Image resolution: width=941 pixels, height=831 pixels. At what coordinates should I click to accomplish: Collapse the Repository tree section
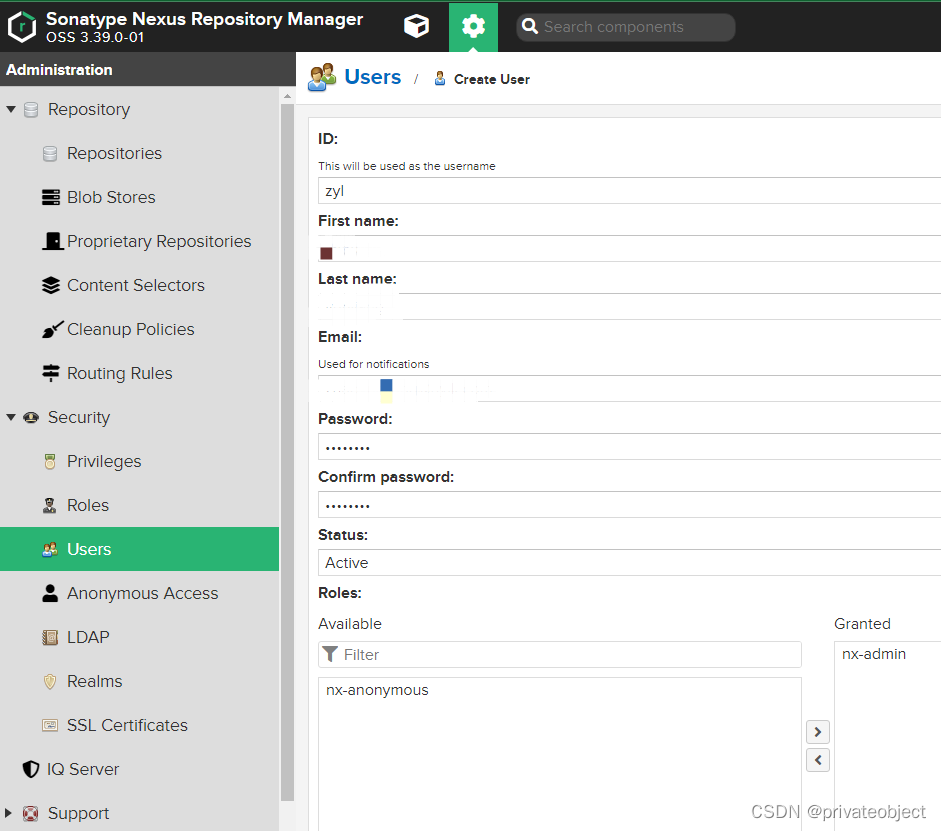click(x=11, y=109)
